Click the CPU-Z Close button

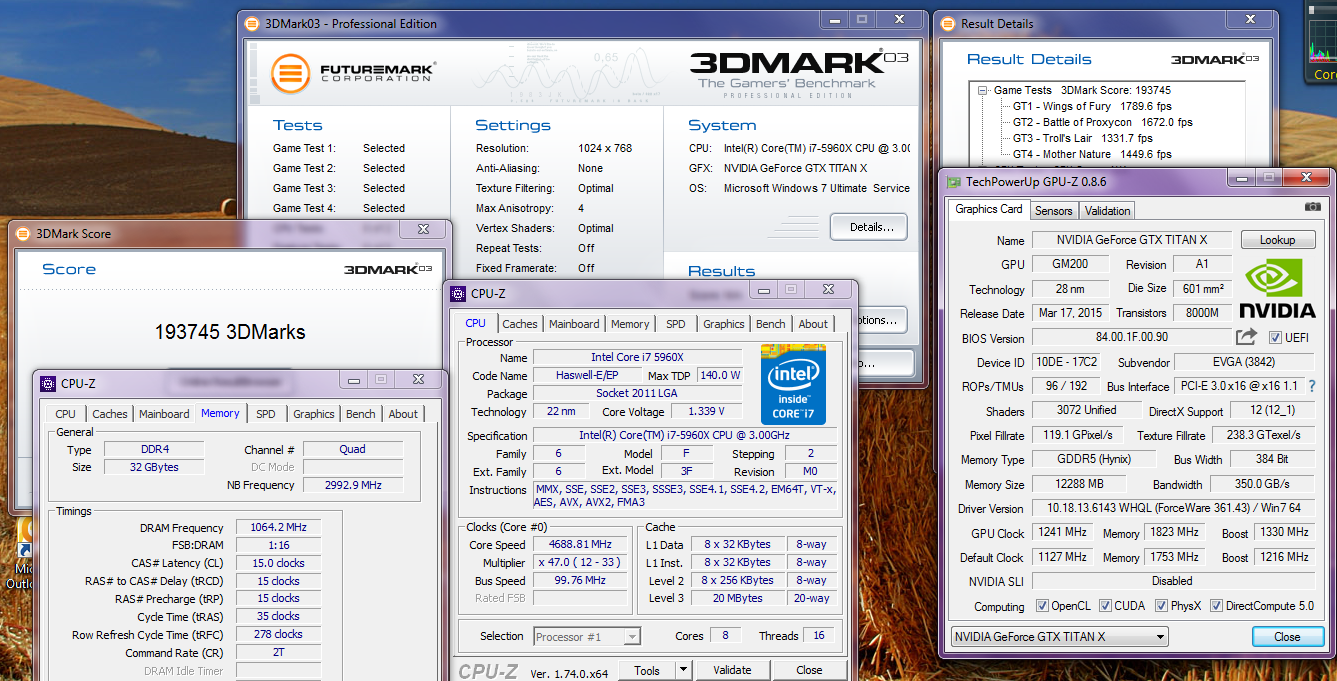(x=809, y=670)
